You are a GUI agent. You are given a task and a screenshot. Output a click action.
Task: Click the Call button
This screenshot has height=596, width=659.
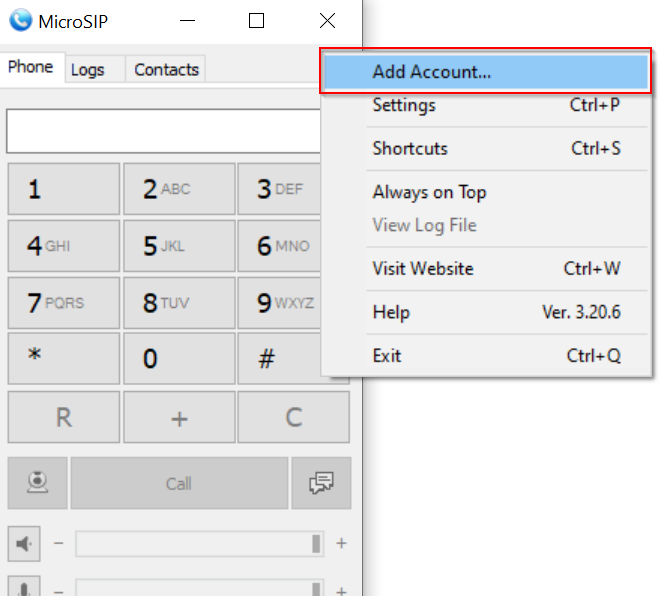point(179,483)
